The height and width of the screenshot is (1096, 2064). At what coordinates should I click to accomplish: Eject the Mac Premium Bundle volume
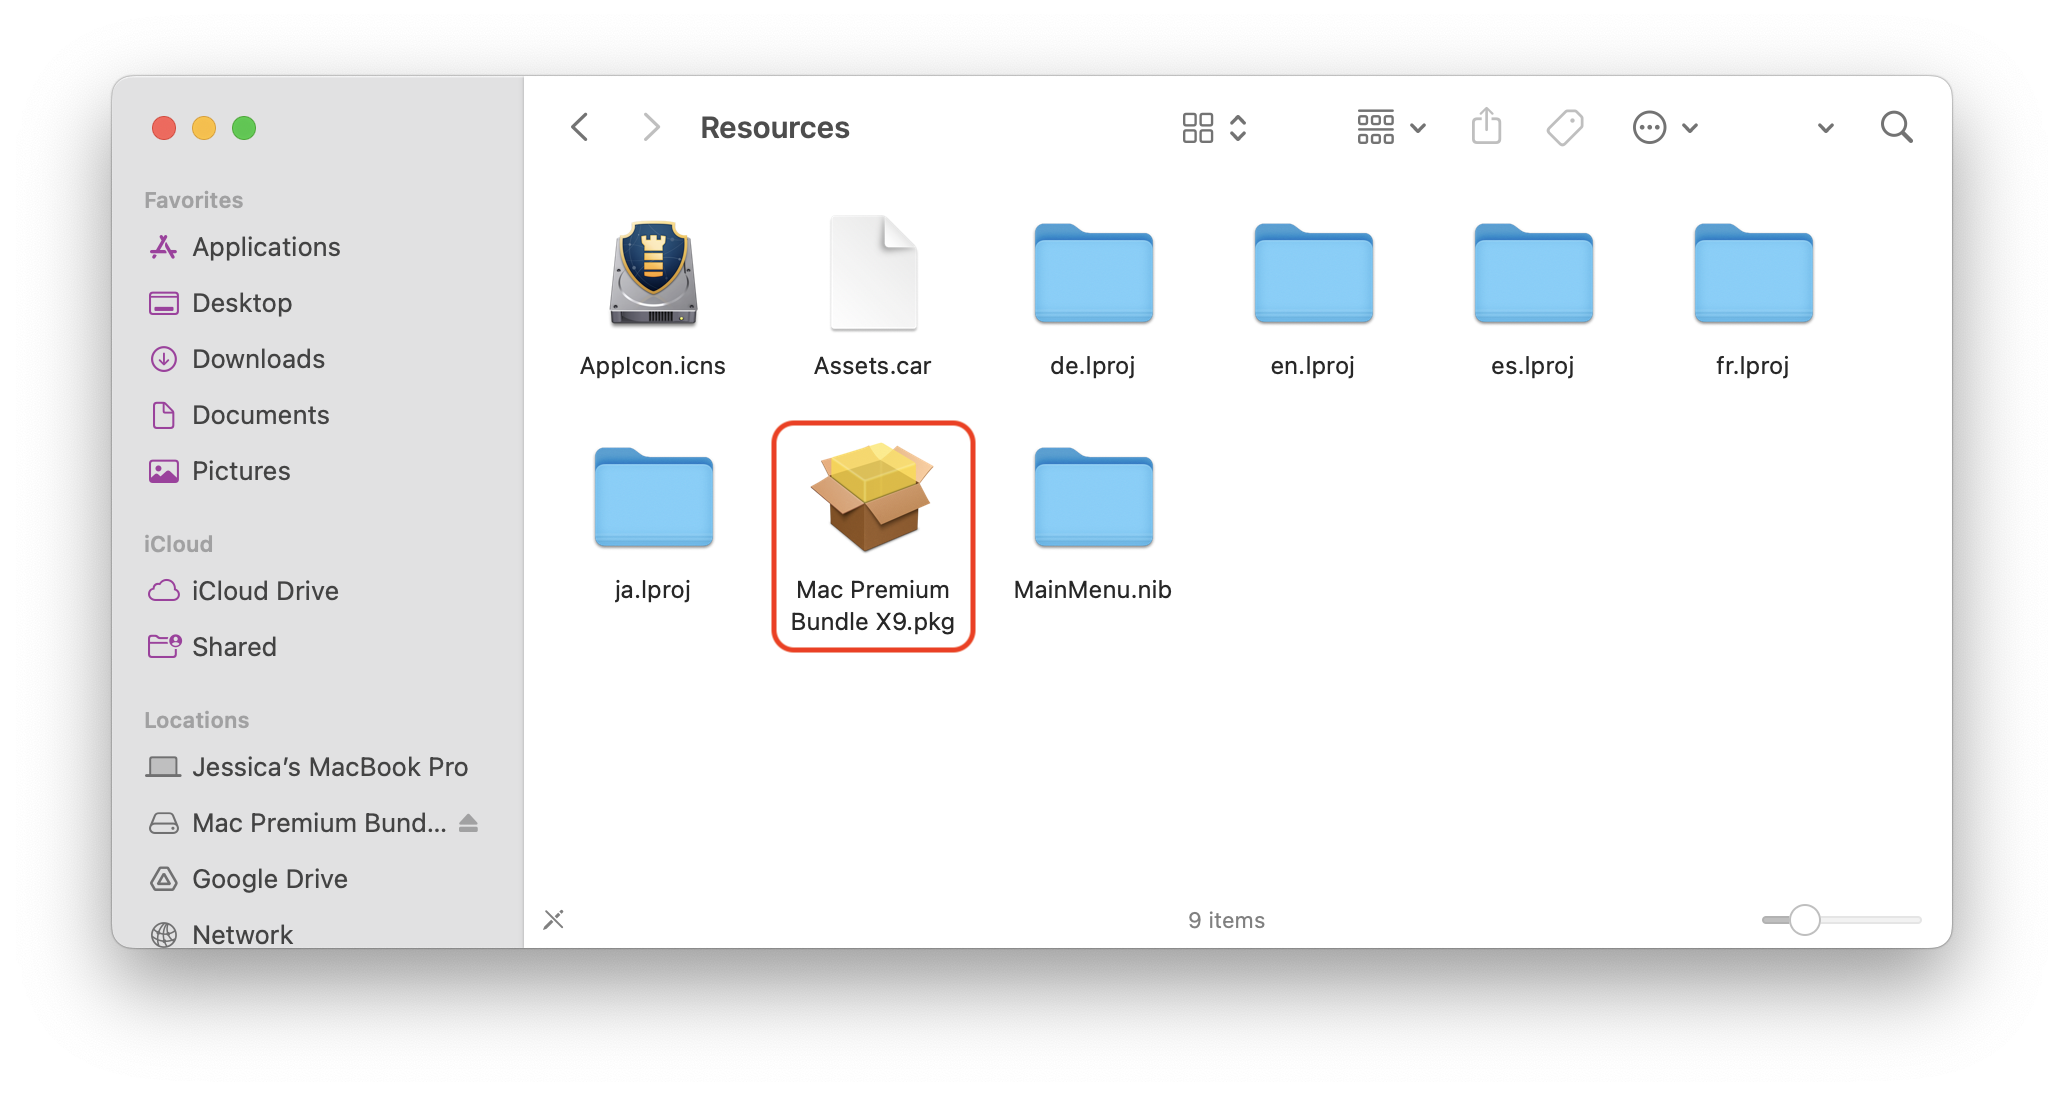click(468, 823)
